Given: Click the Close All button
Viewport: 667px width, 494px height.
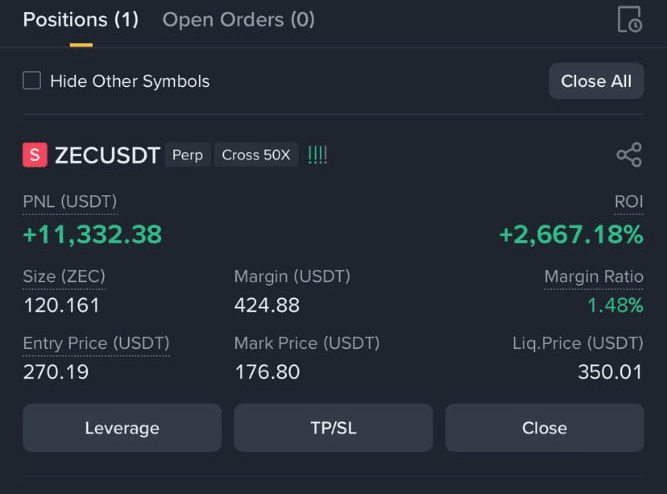Looking at the screenshot, I should pyautogui.click(x=596, y=81).
